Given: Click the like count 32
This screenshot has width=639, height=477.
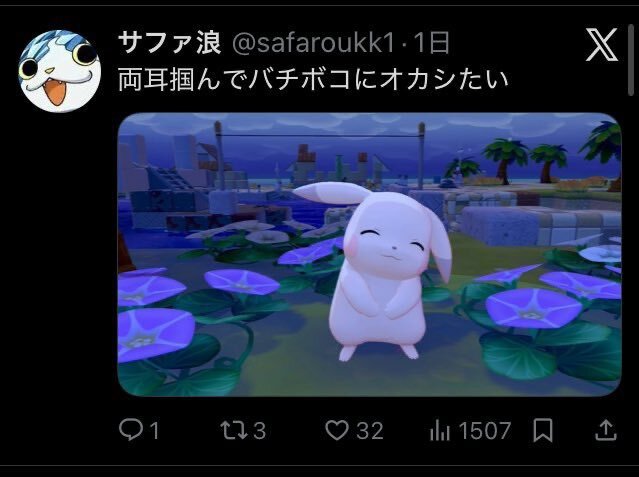Looking at the screenshot, I should point(370,431).
